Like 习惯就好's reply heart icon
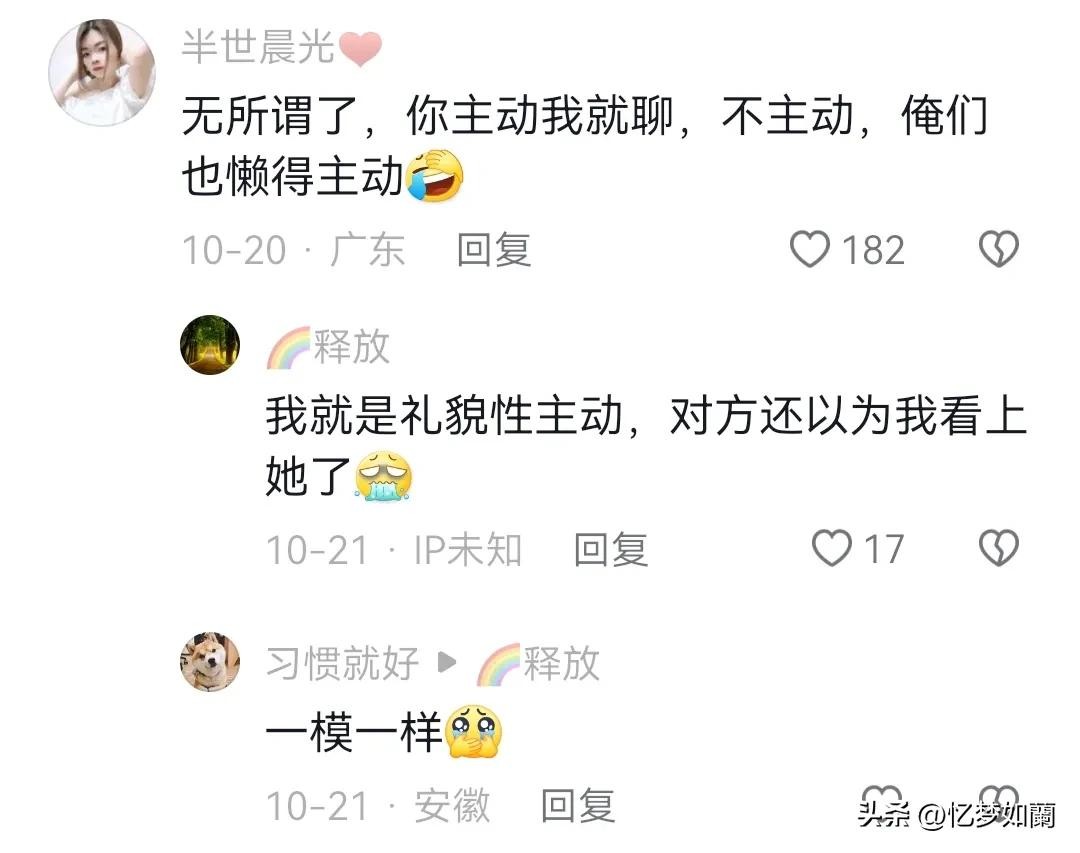This screenshot has height=853, width=1080. point(882,799)
